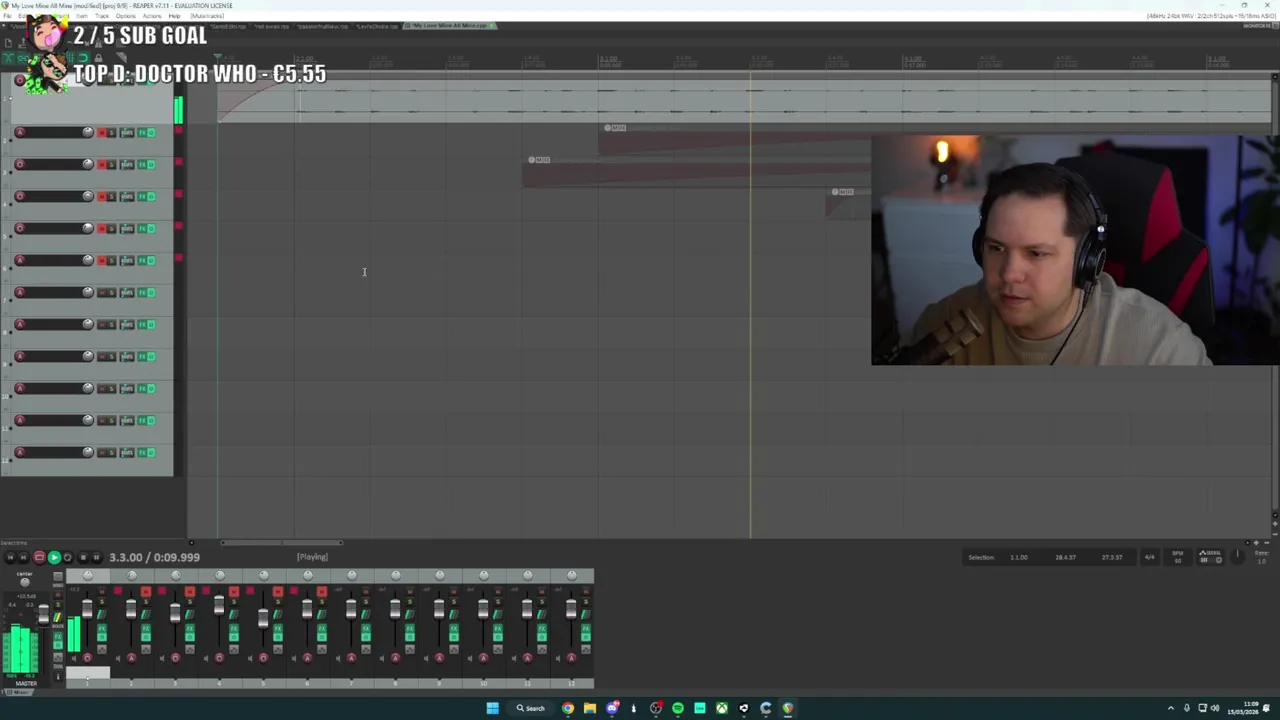
Task: Click mixer channel 7 FX button
Action: 366,628
